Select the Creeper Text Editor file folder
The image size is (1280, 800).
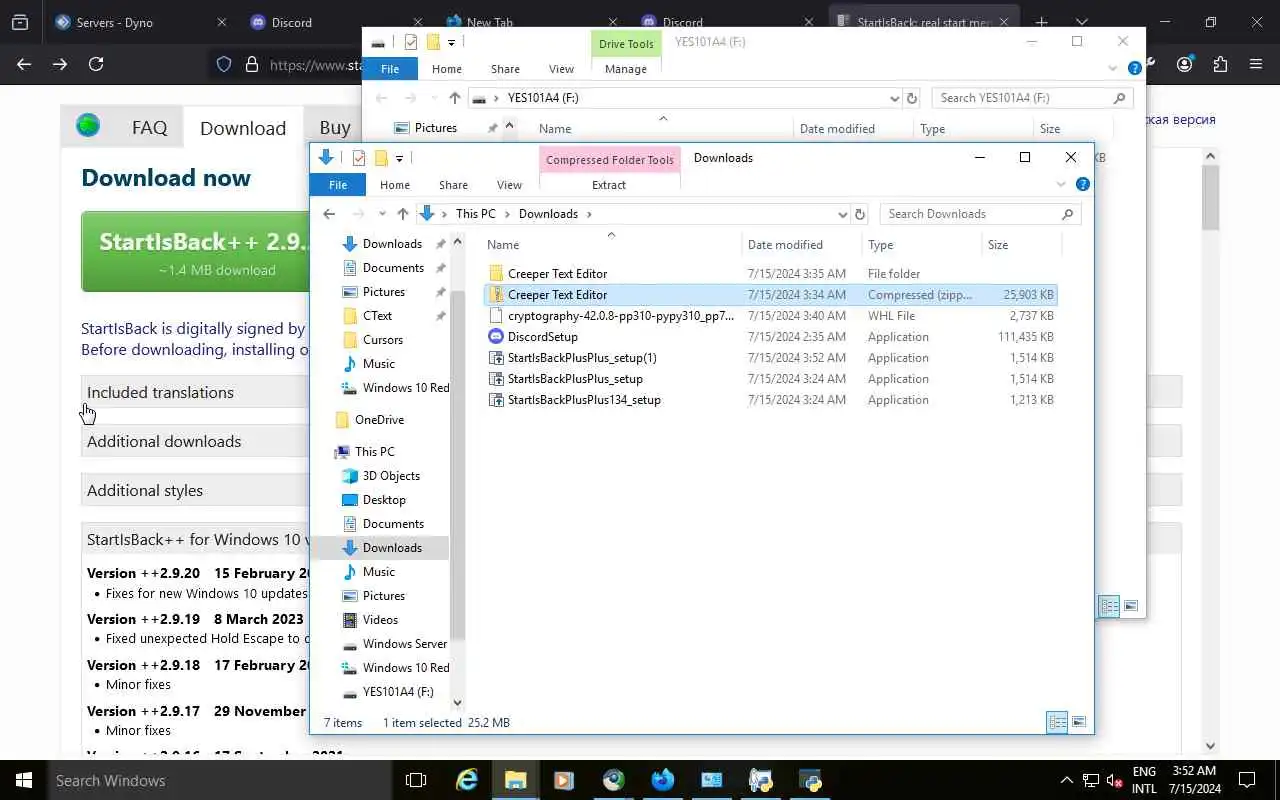pyautogui.click(x=558, y=273)
